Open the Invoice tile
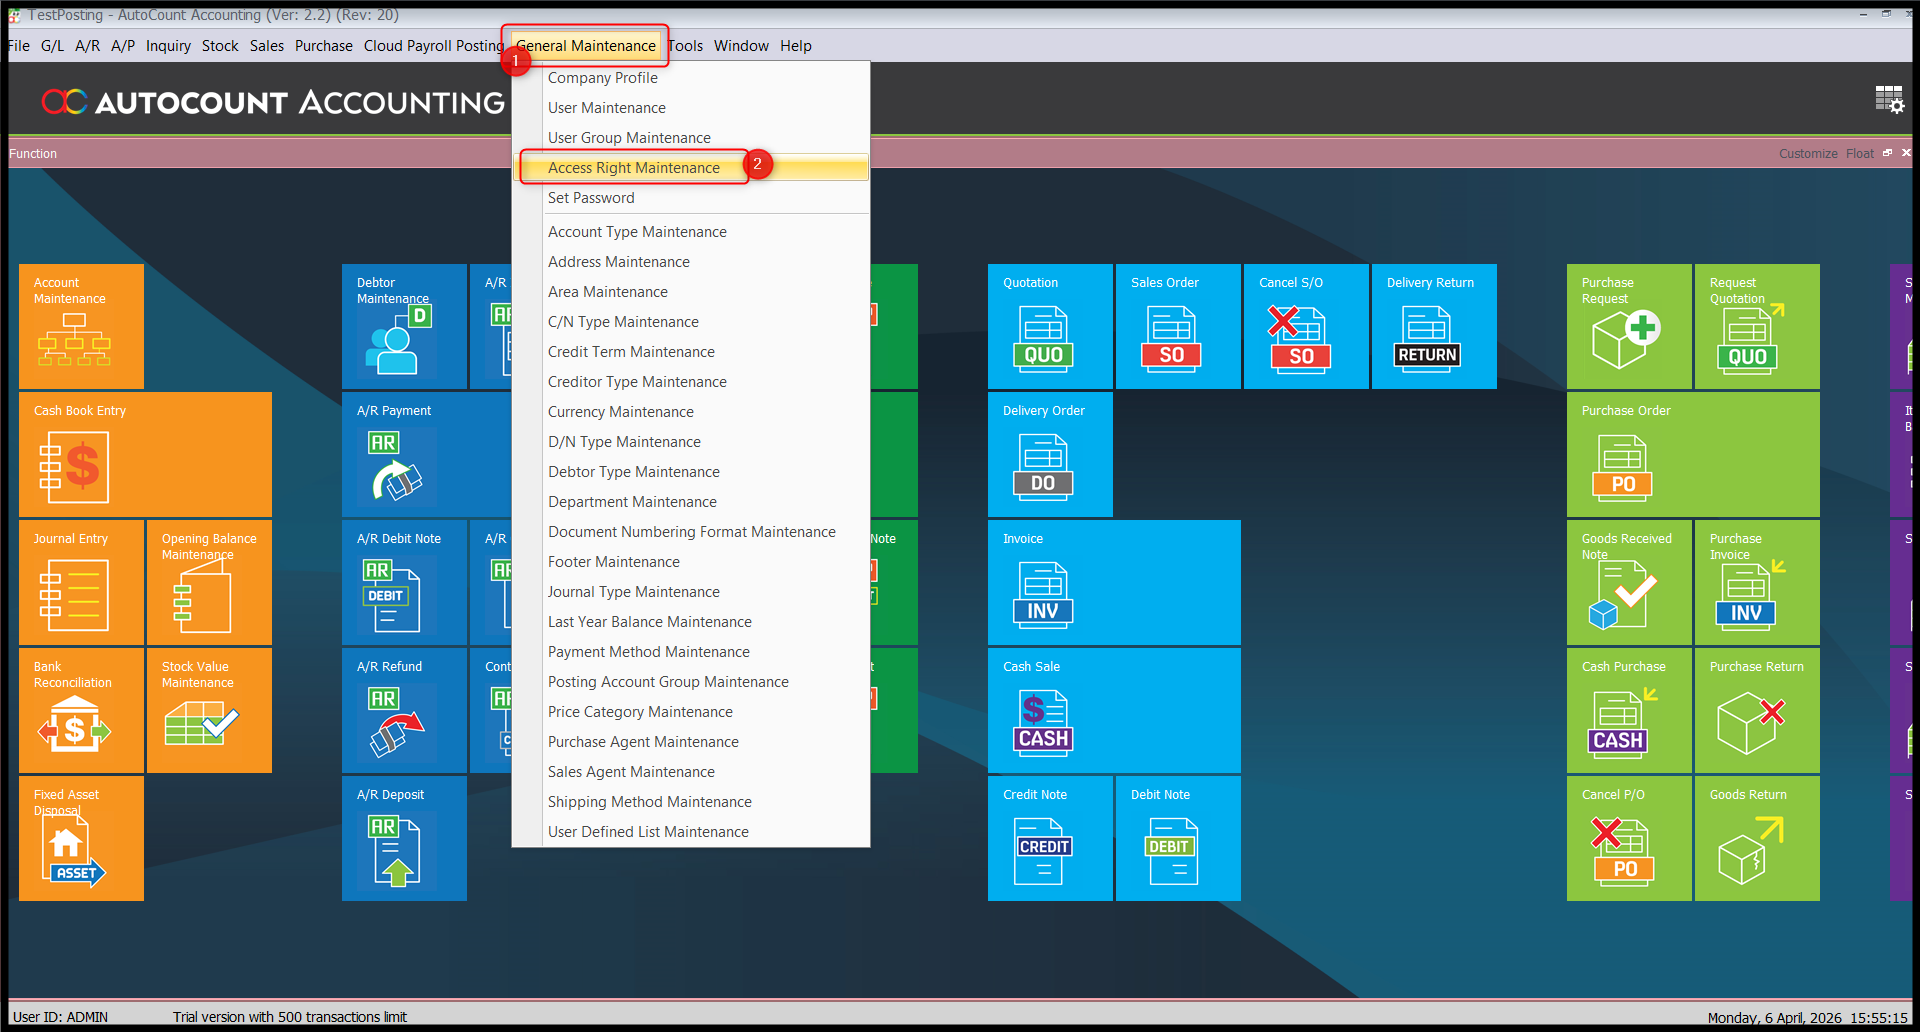This screenshot has width=1920, height=1032. pos(1114,582)
